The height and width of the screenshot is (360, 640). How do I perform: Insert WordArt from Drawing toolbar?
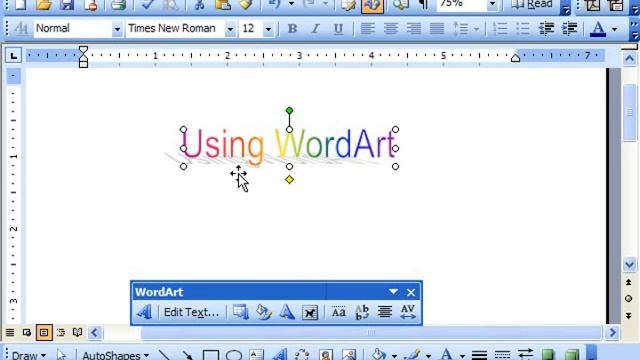tap(280, 355)
